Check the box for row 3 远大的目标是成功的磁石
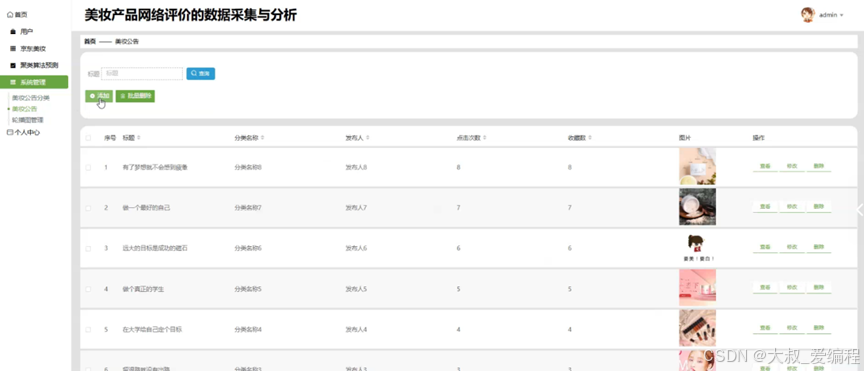864x371 pixels. (x=88, y=249)
